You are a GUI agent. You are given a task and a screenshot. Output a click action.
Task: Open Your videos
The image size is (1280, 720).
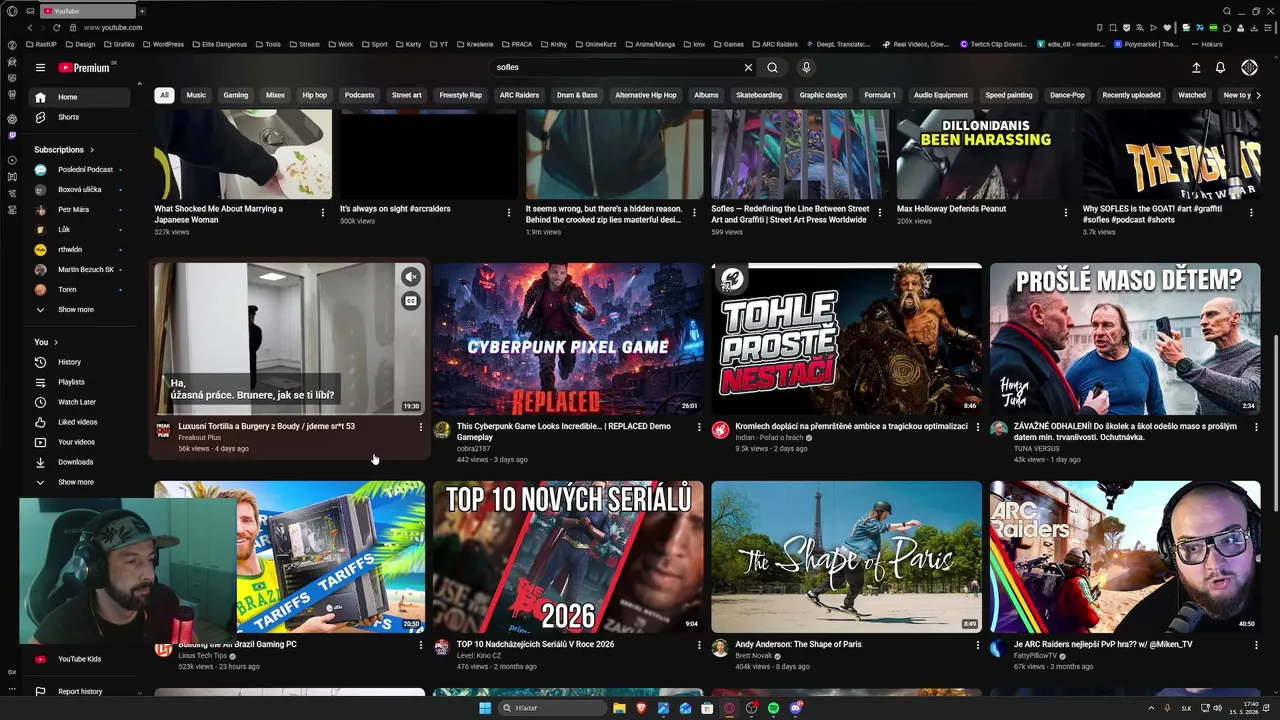(x=80, y=442)
